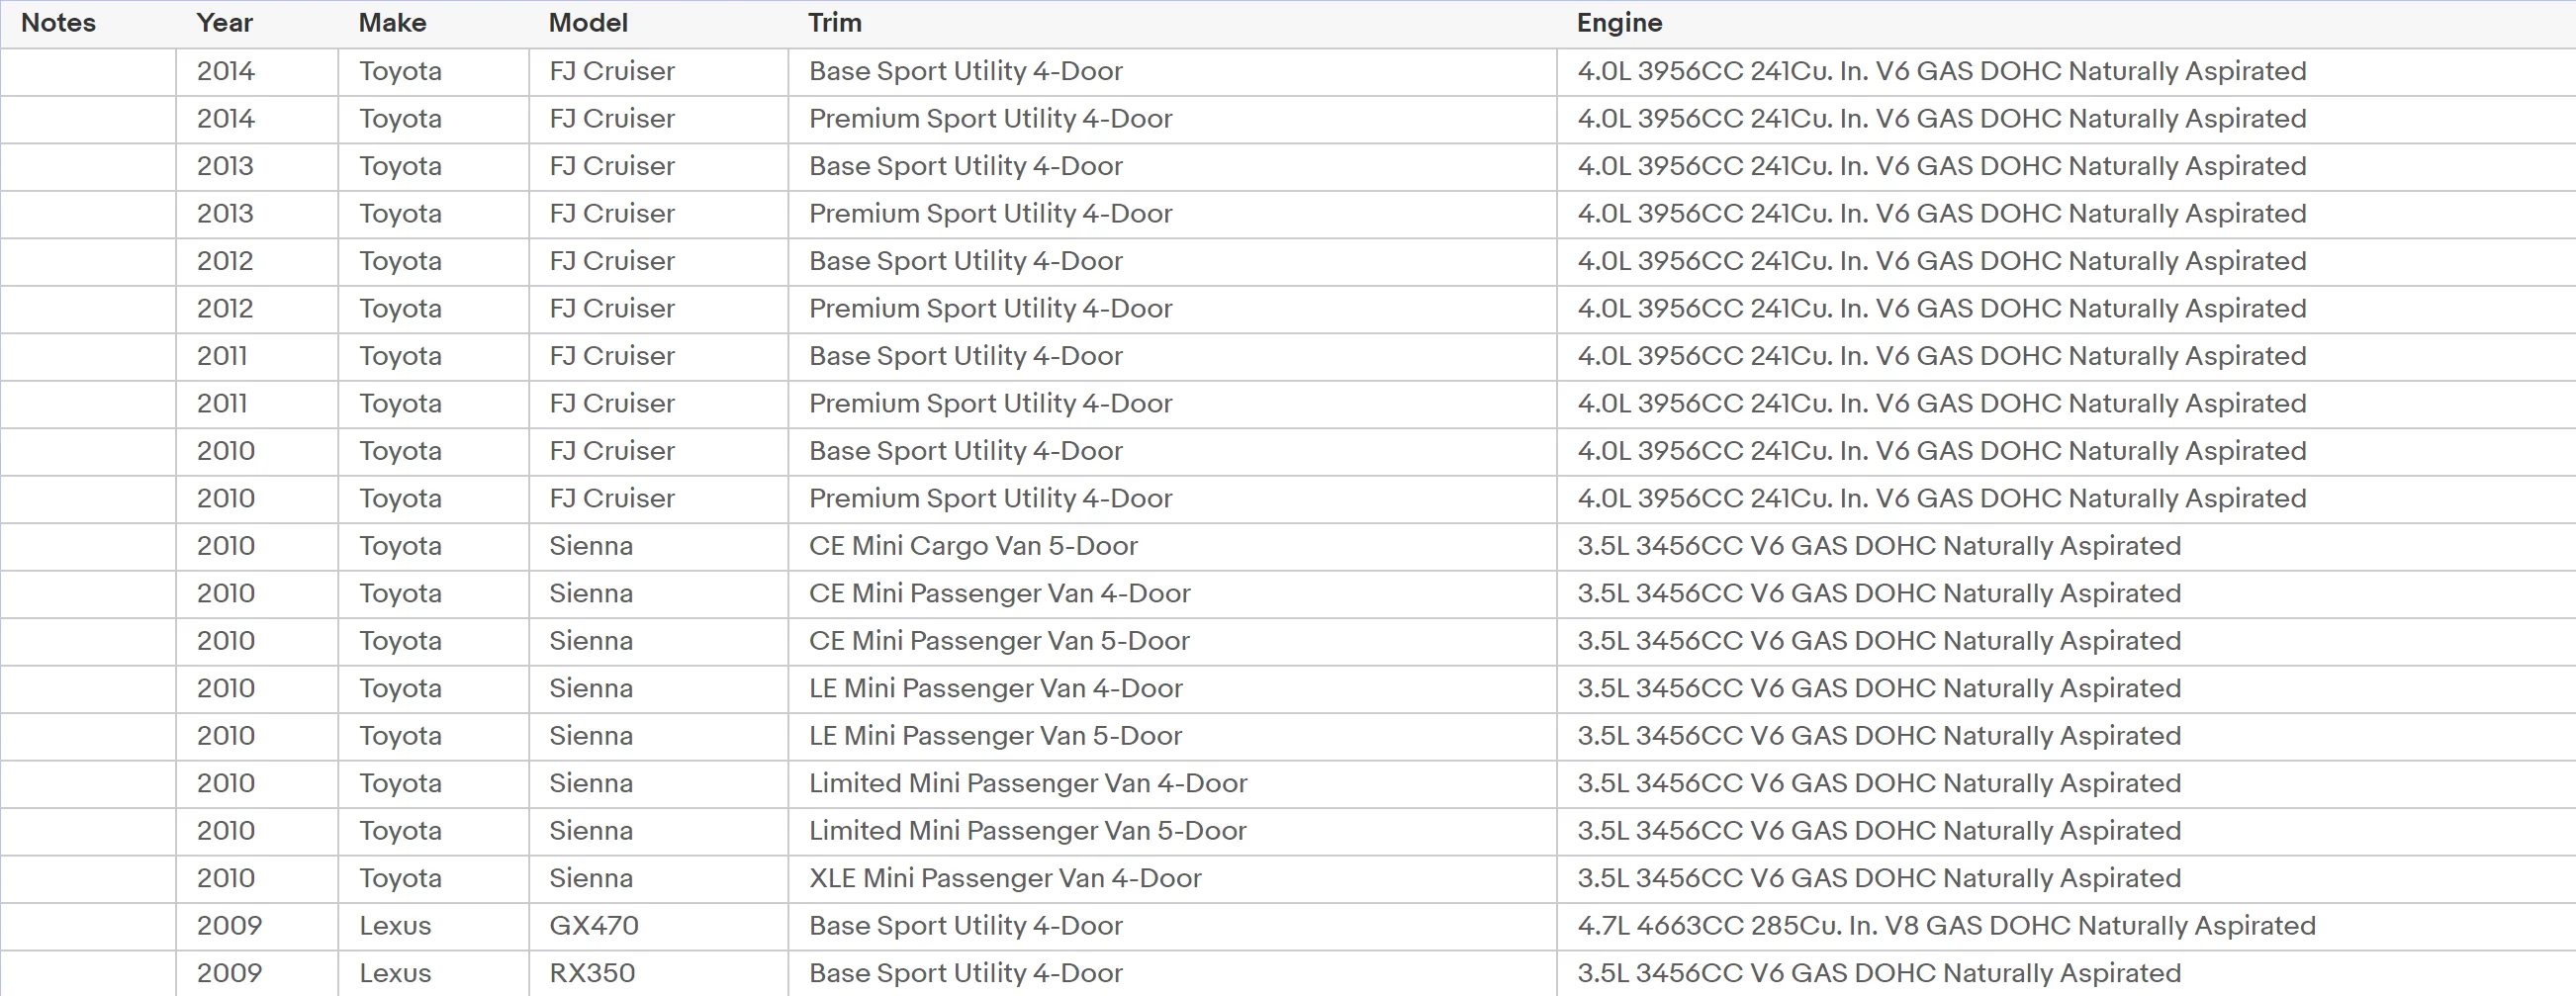Select the Lexus RX350 model cell
Viewport: 2576px width, 996px height.
coord(658,973)
